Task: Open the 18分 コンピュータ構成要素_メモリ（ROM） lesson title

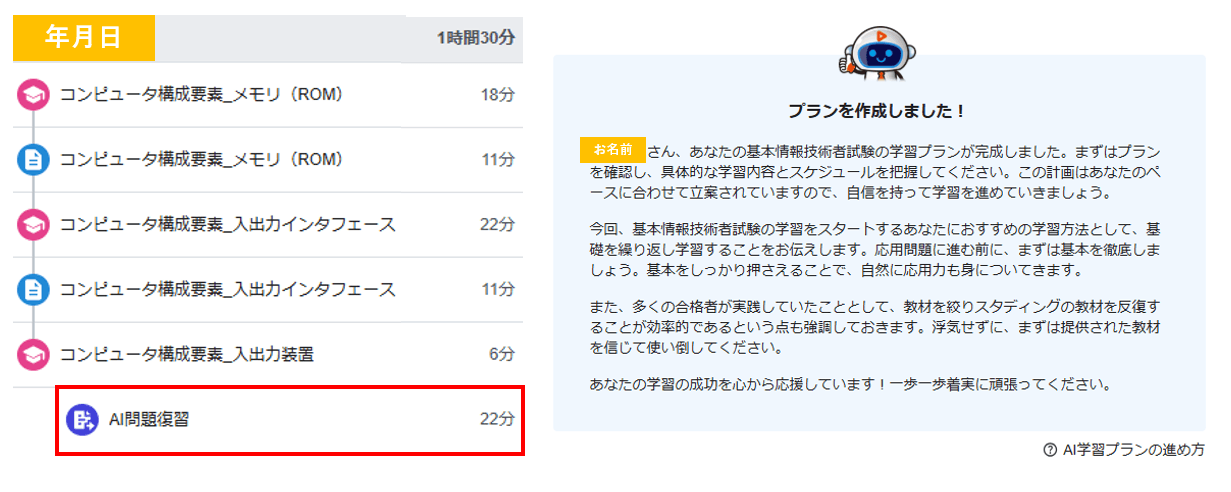Action: (x=202, y=95)
